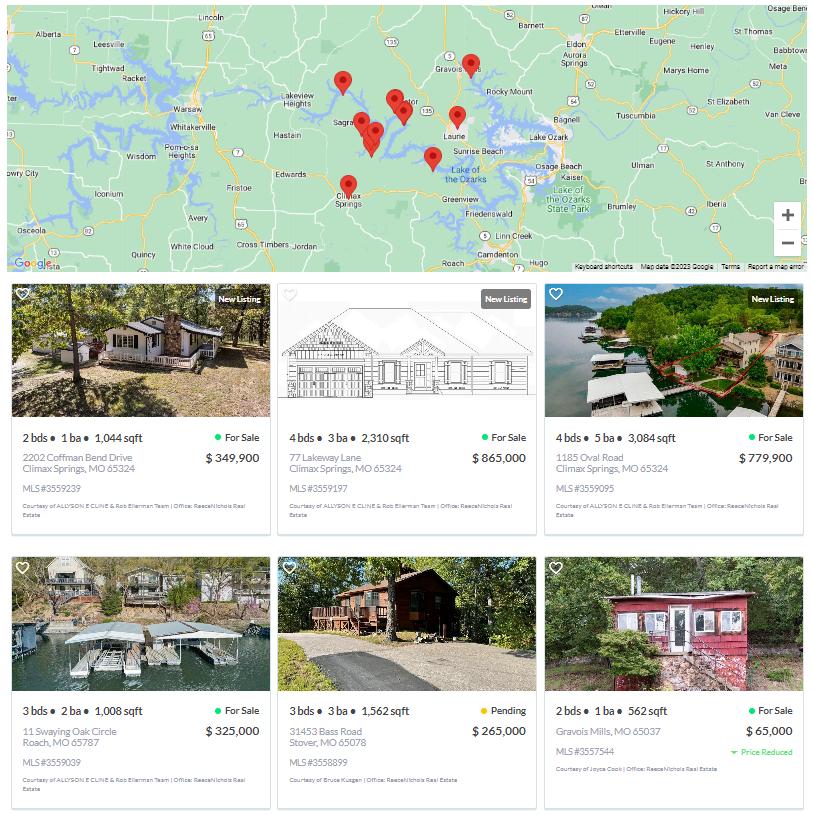813x815 pixels.
Task: Toggle heart on 1185 Oval Road listing
Action: [556, 294]
